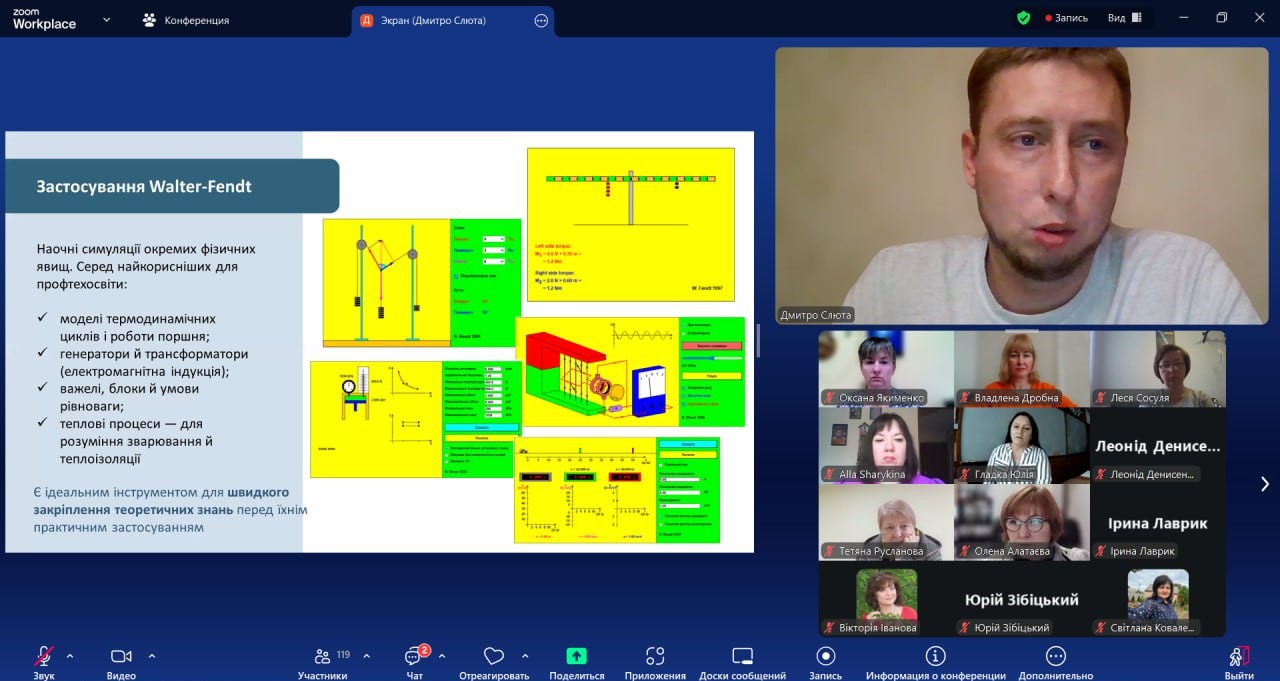Open the Участники participants panel

click(323, 657)
